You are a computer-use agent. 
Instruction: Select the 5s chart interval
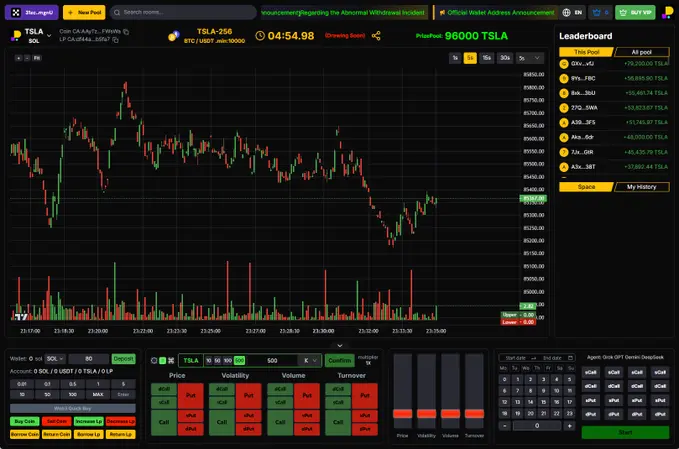tap(470, 58)
